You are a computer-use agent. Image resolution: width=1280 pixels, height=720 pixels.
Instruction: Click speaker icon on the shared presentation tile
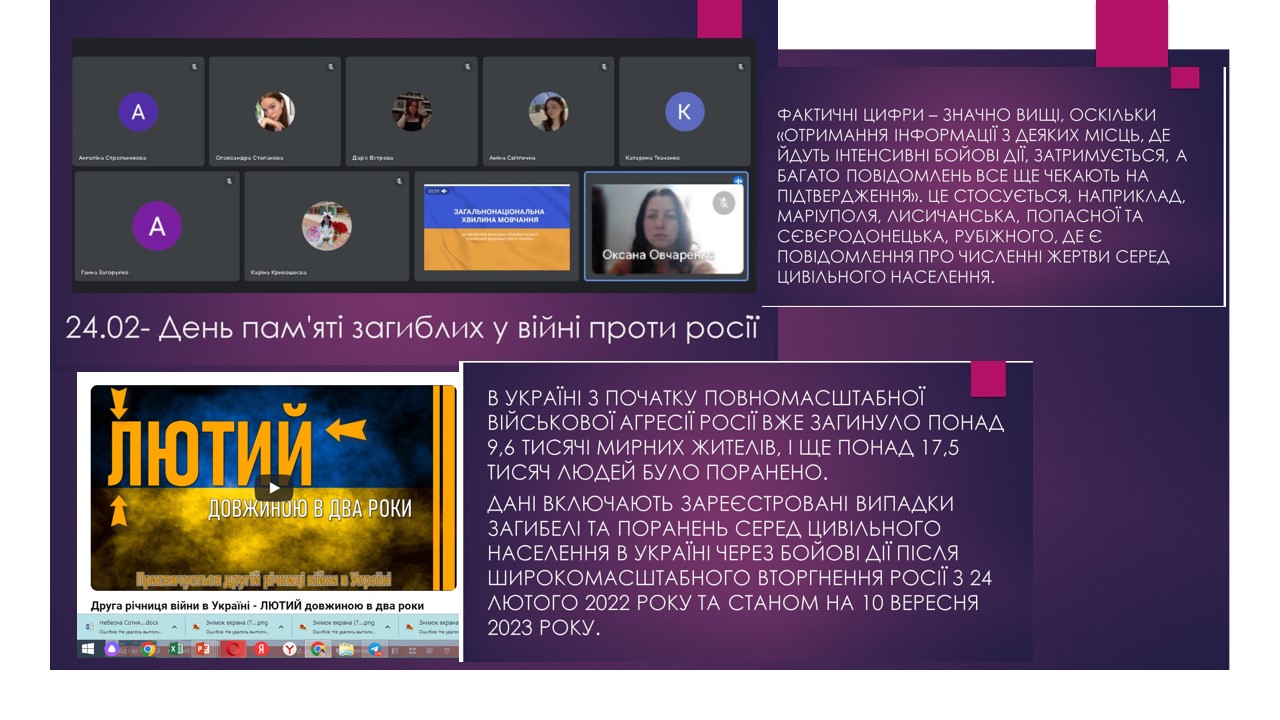click(443, 190)
